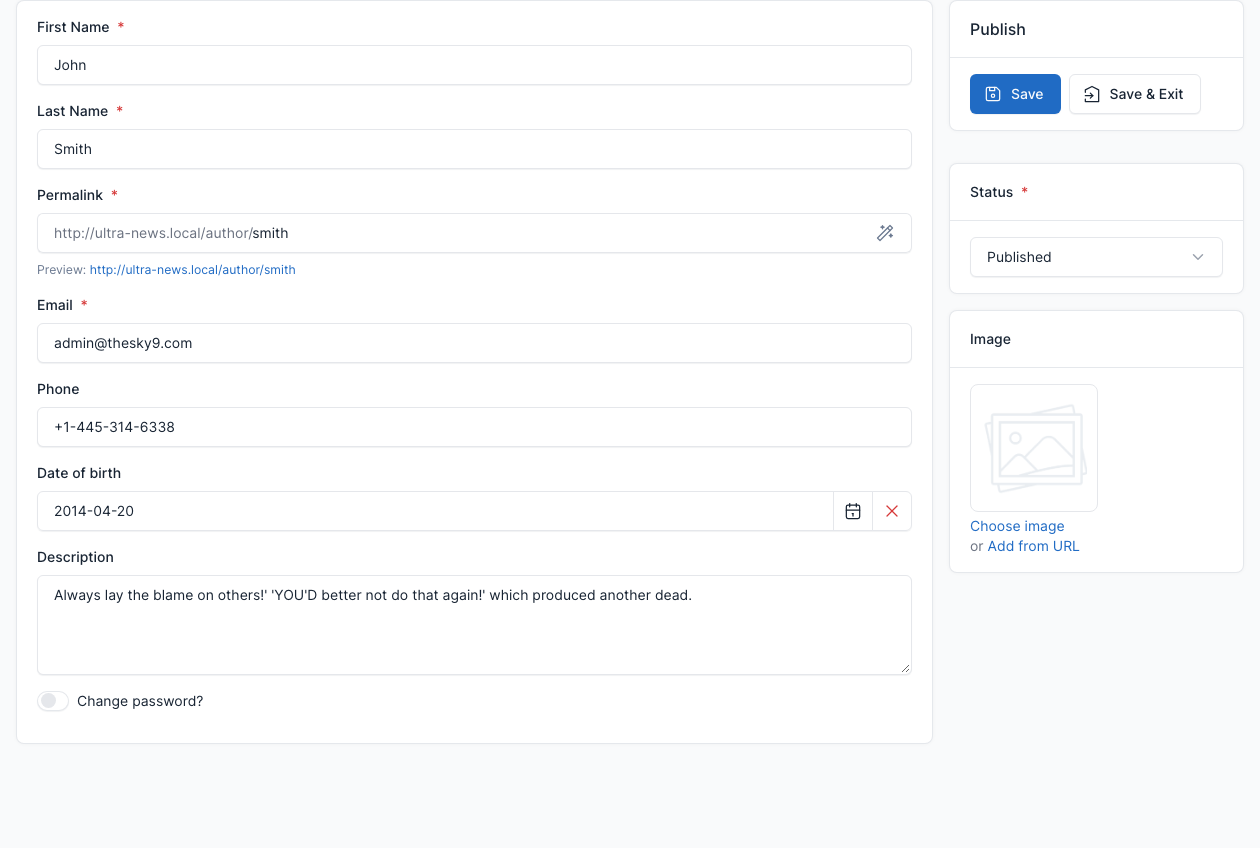Viewport: 1260px width, 848px height.
Task: Click the Phone number input field
Action: [474, 427]
